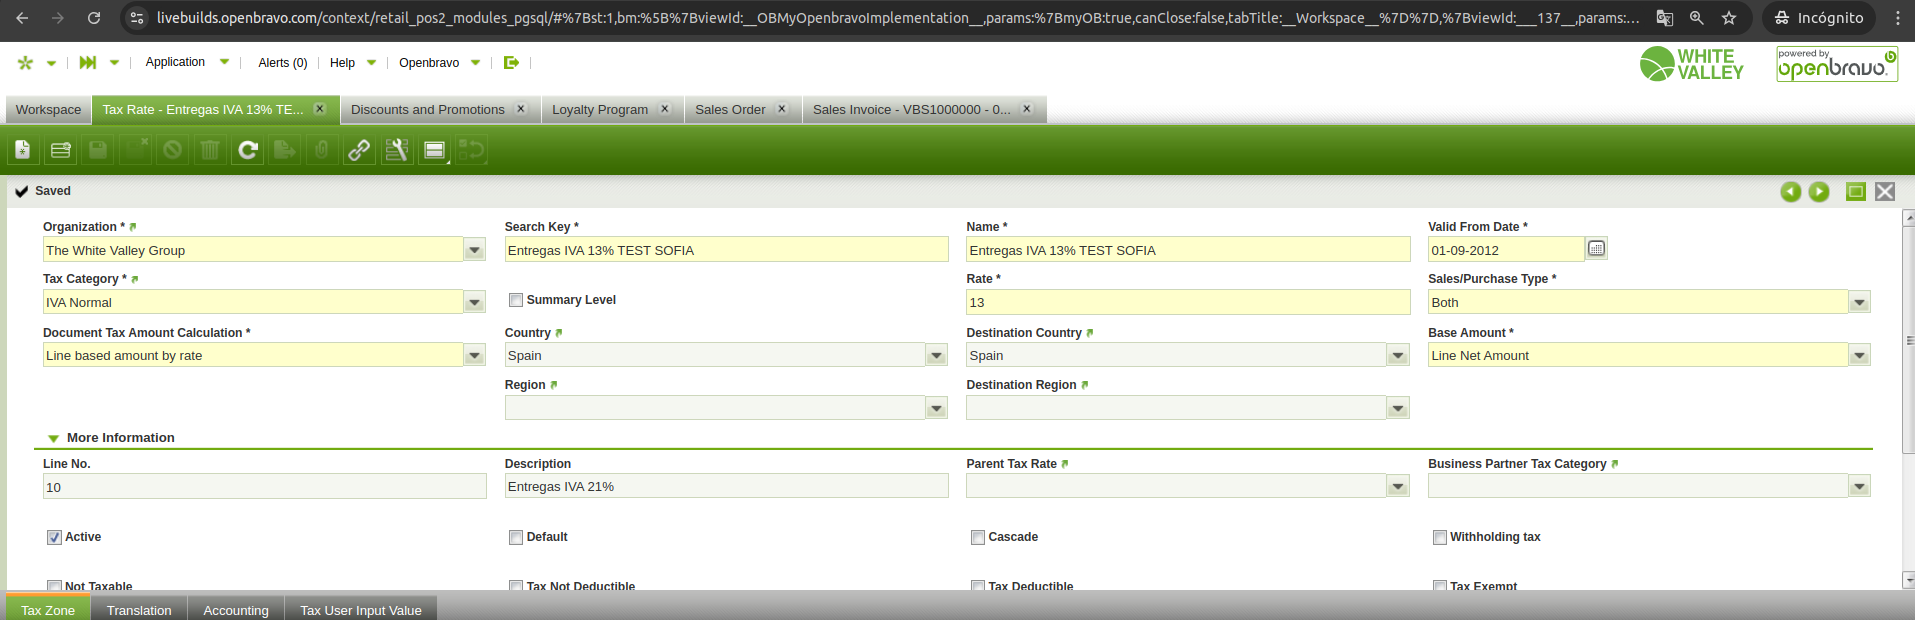Click the quick launch arrow icon
The width and height of the screenshot is (1915, 620).
[88, 63]
